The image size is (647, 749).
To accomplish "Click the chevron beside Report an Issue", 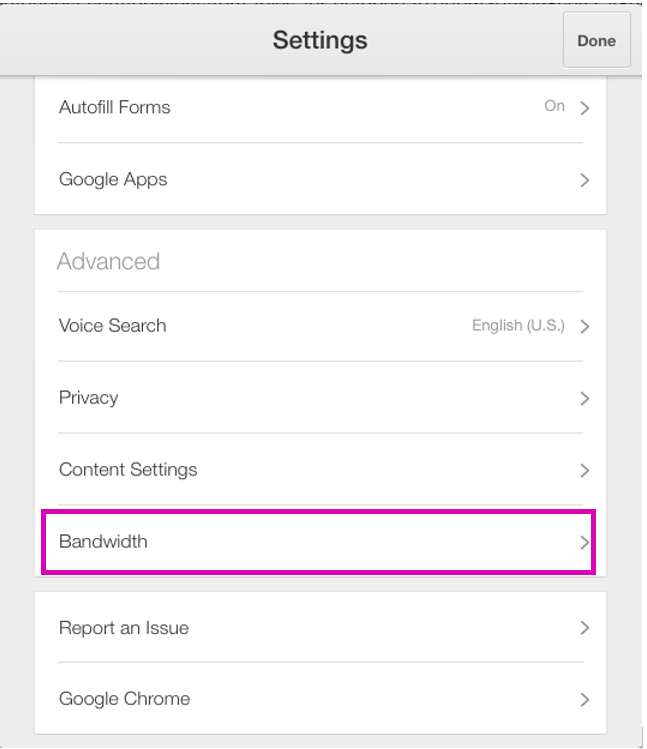I will [584, 628].
